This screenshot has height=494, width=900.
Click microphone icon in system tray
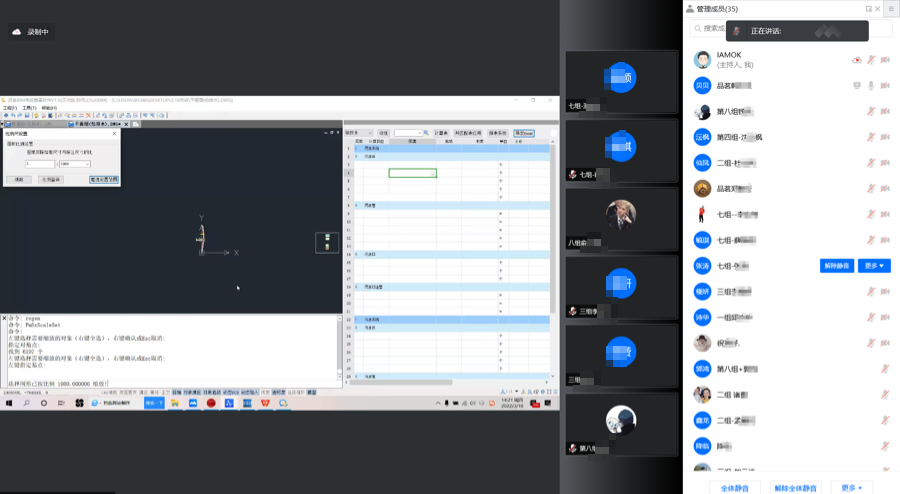pos(447,403)
